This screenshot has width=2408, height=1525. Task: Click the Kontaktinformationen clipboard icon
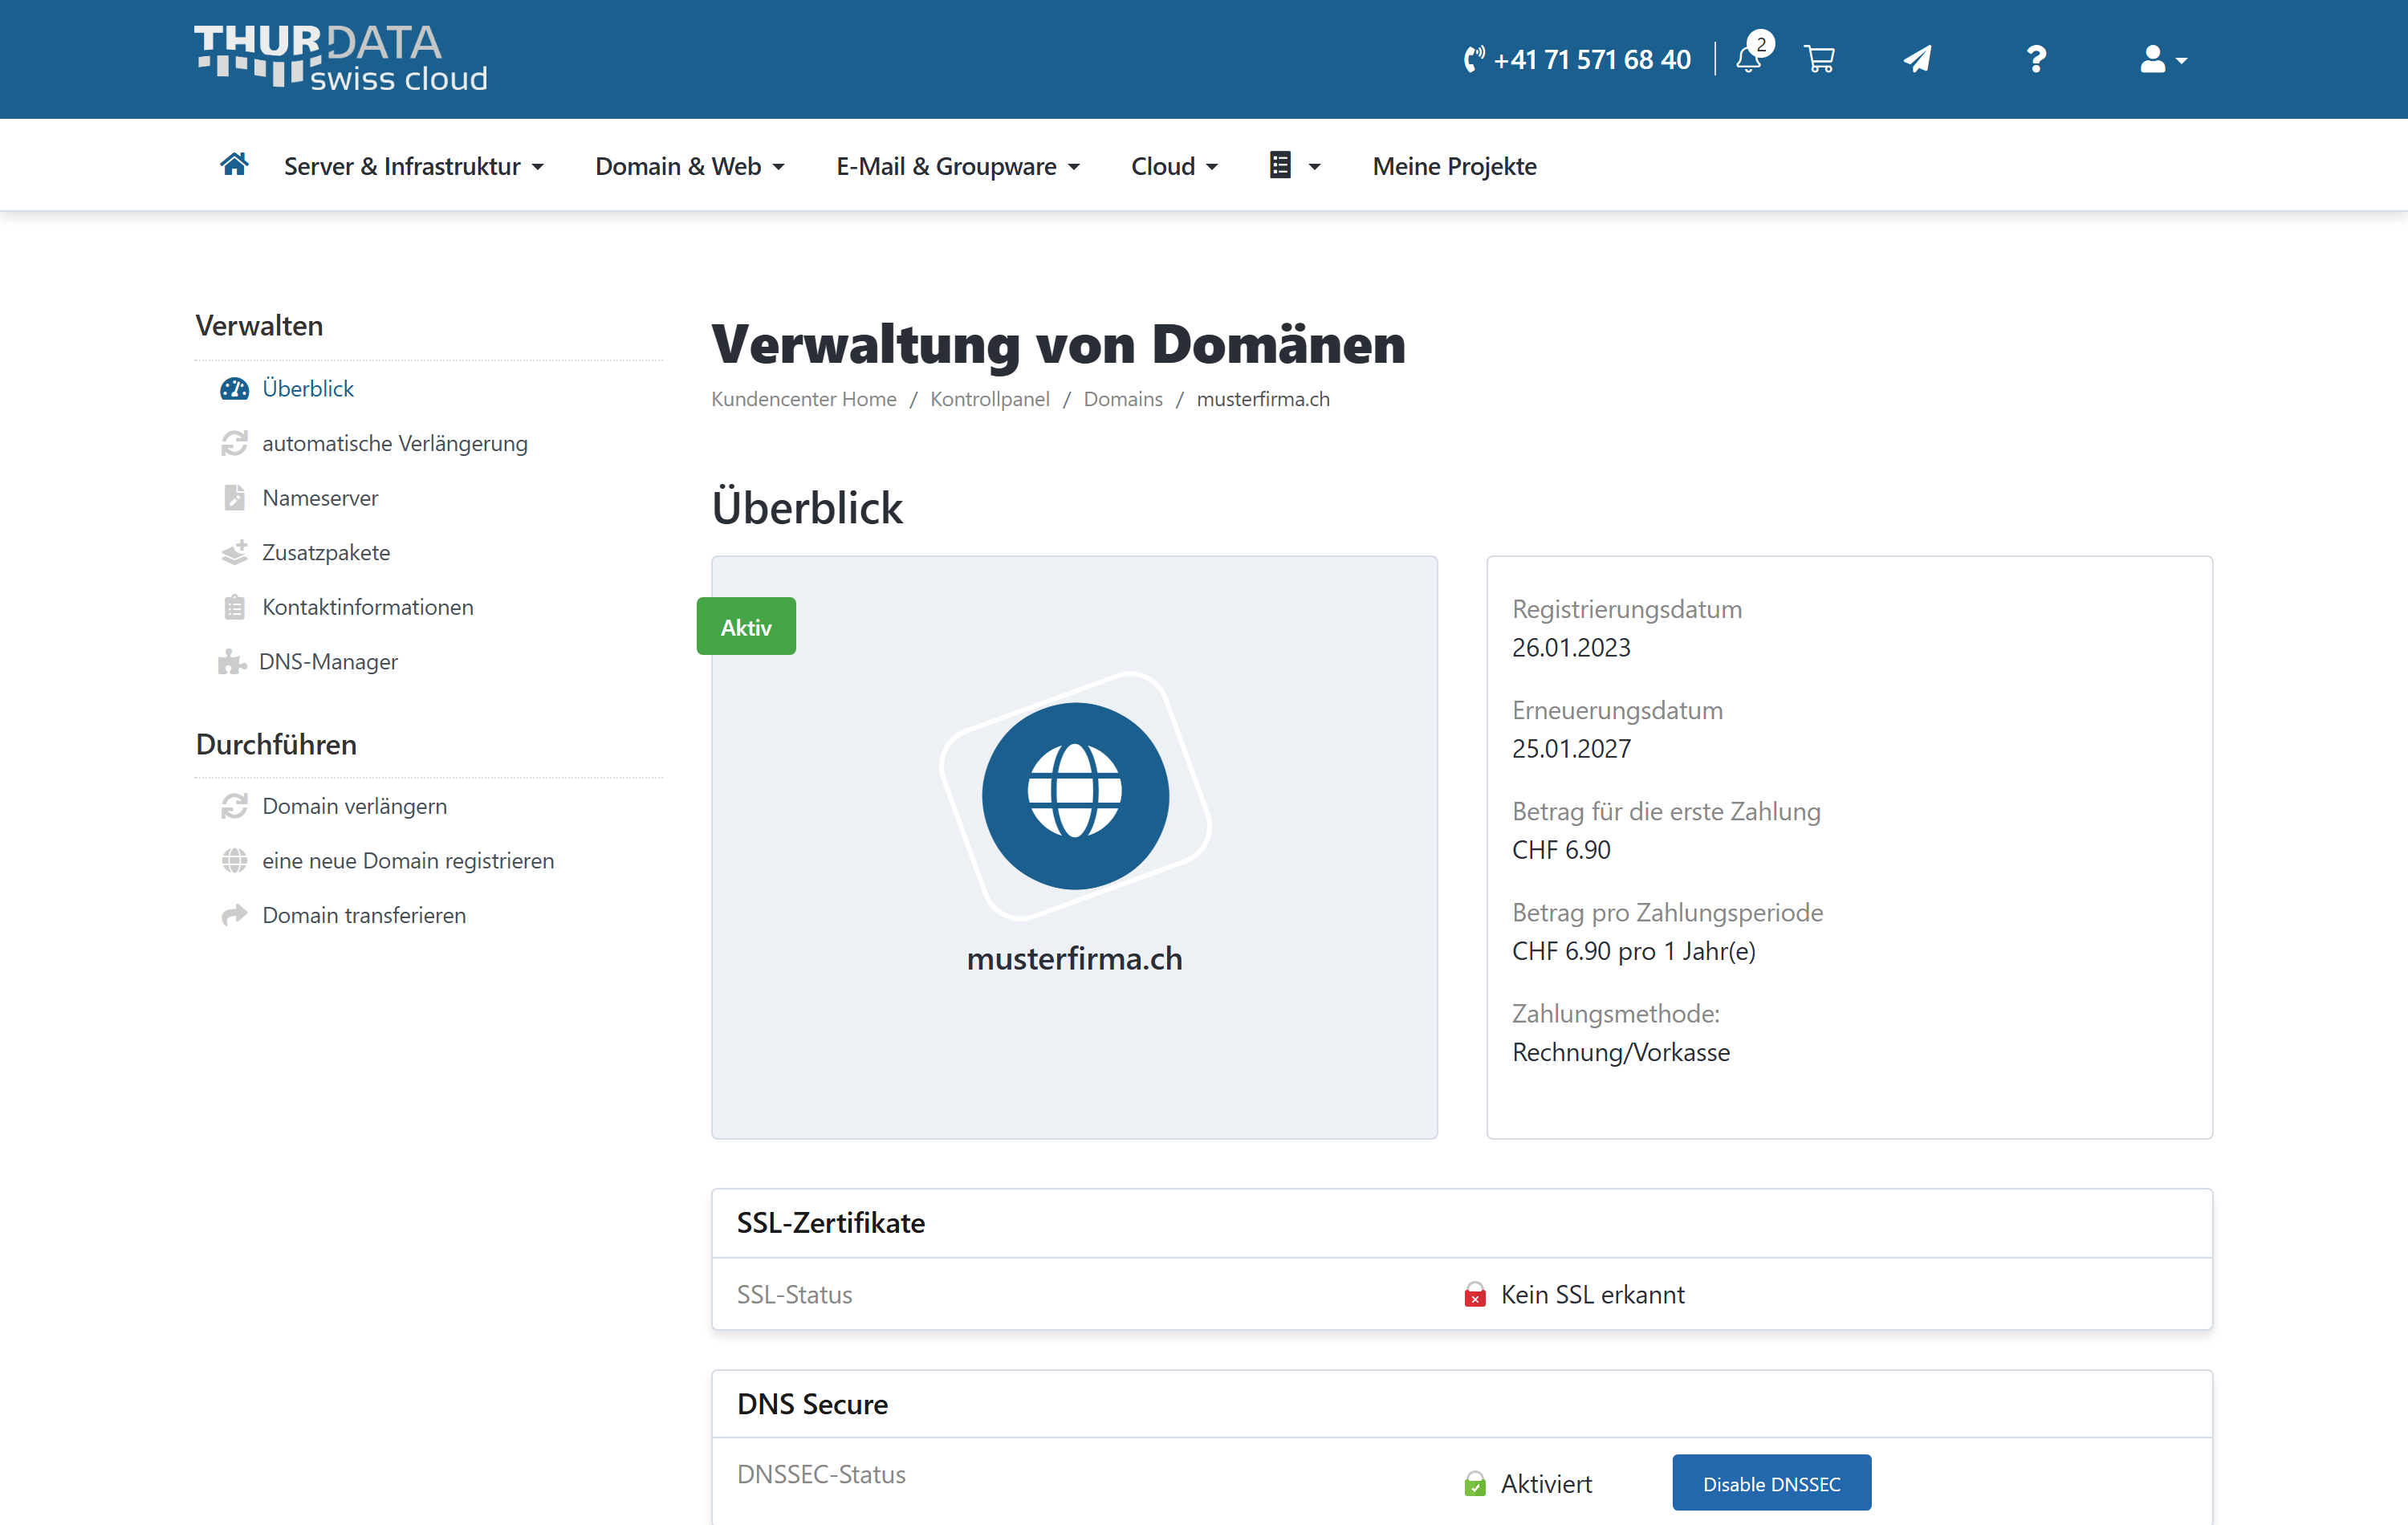(x=234, y=607)
